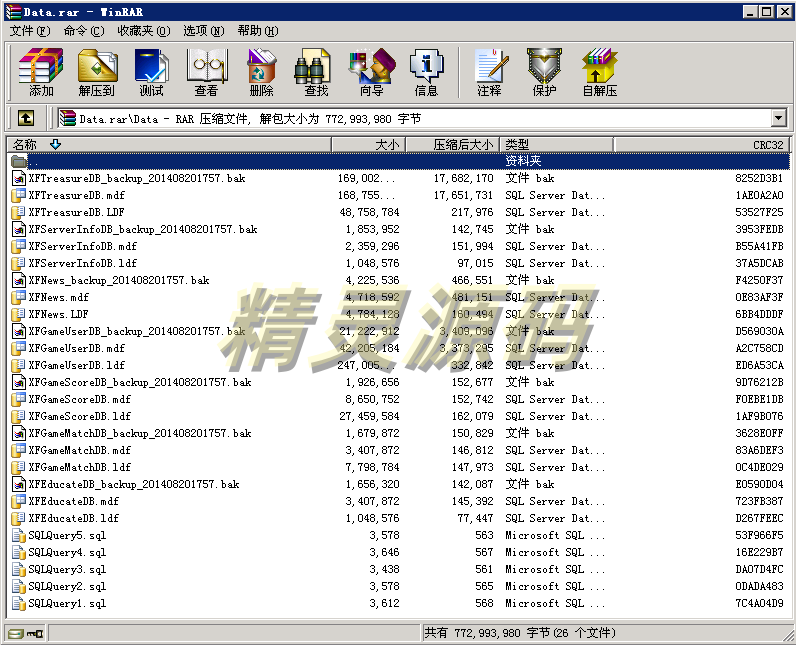Click the icon of XFNews.mdf
This screenshot has height=645, width=796.
point(19,297)
